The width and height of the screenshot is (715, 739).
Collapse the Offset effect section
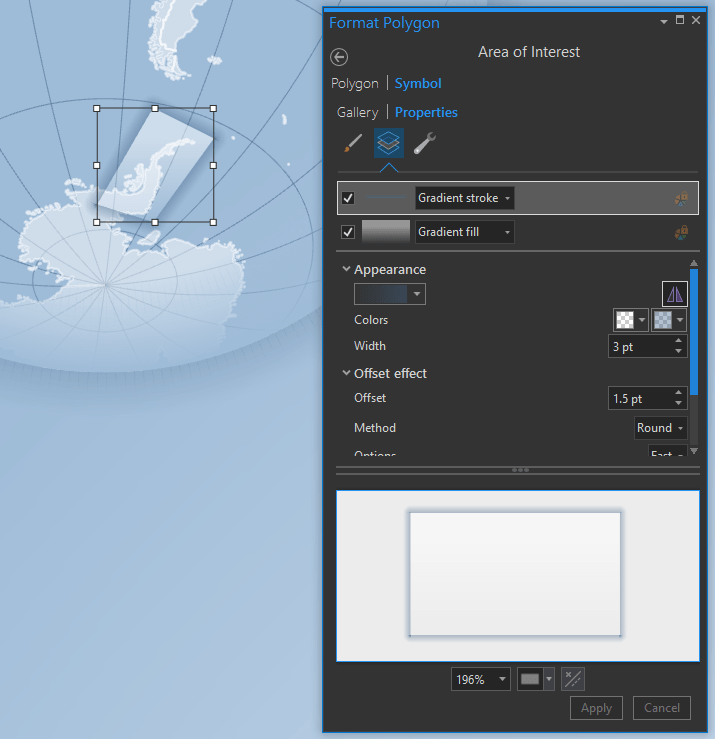[x=346, y=373]
